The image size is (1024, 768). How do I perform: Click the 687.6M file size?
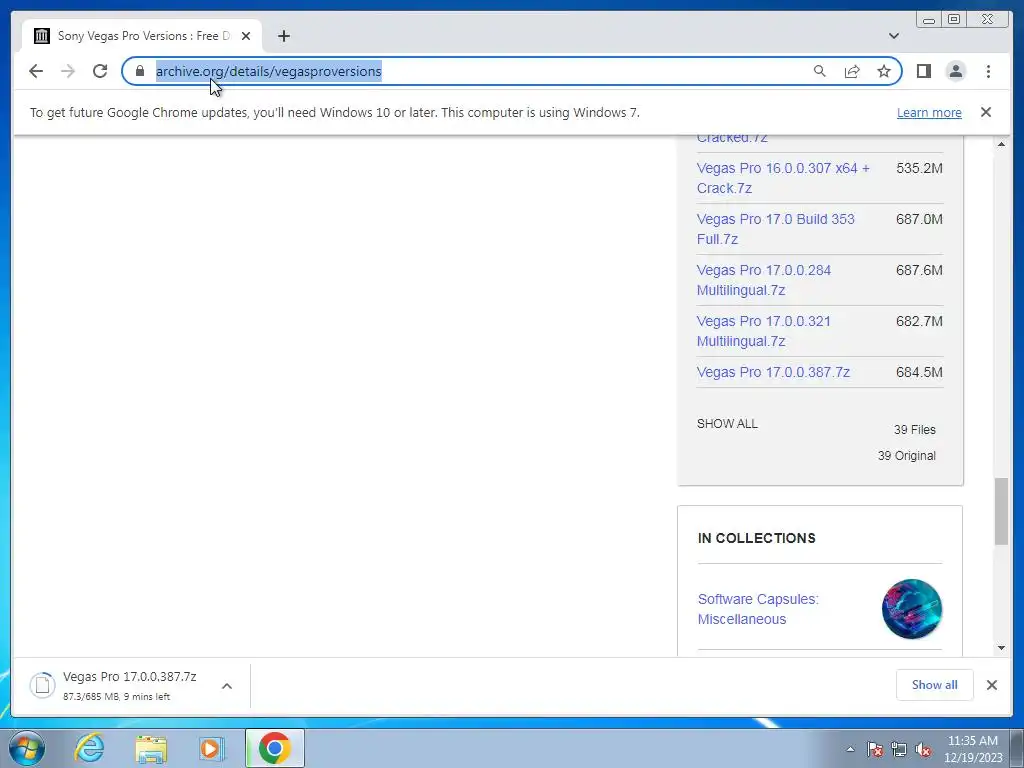point(919,270)
